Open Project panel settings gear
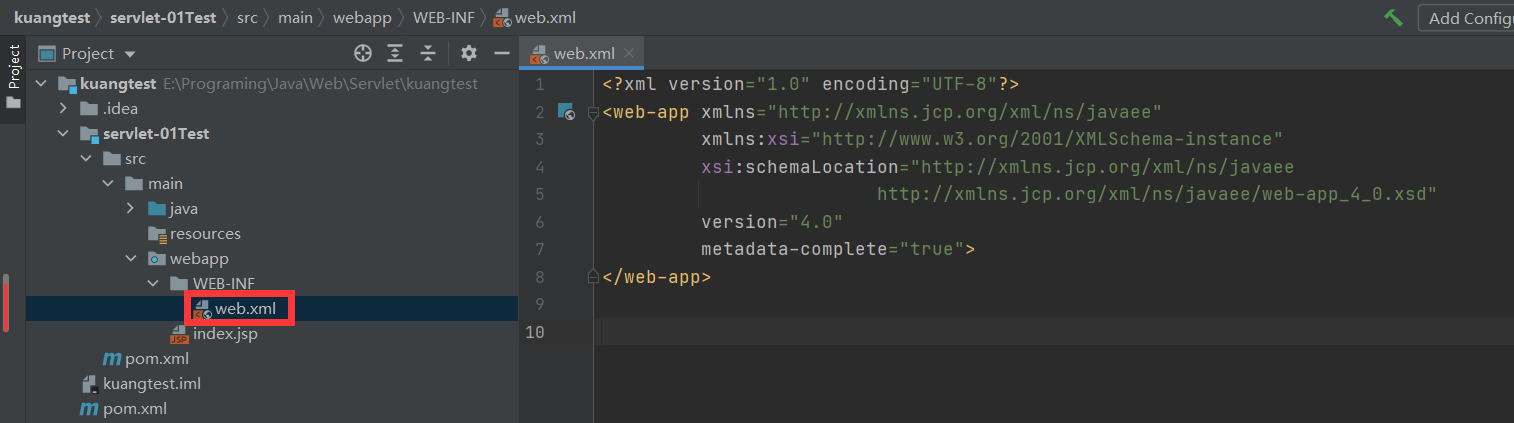Image resolution: width=1514 pixels, height=423 pixels. [x=469, y=53]
